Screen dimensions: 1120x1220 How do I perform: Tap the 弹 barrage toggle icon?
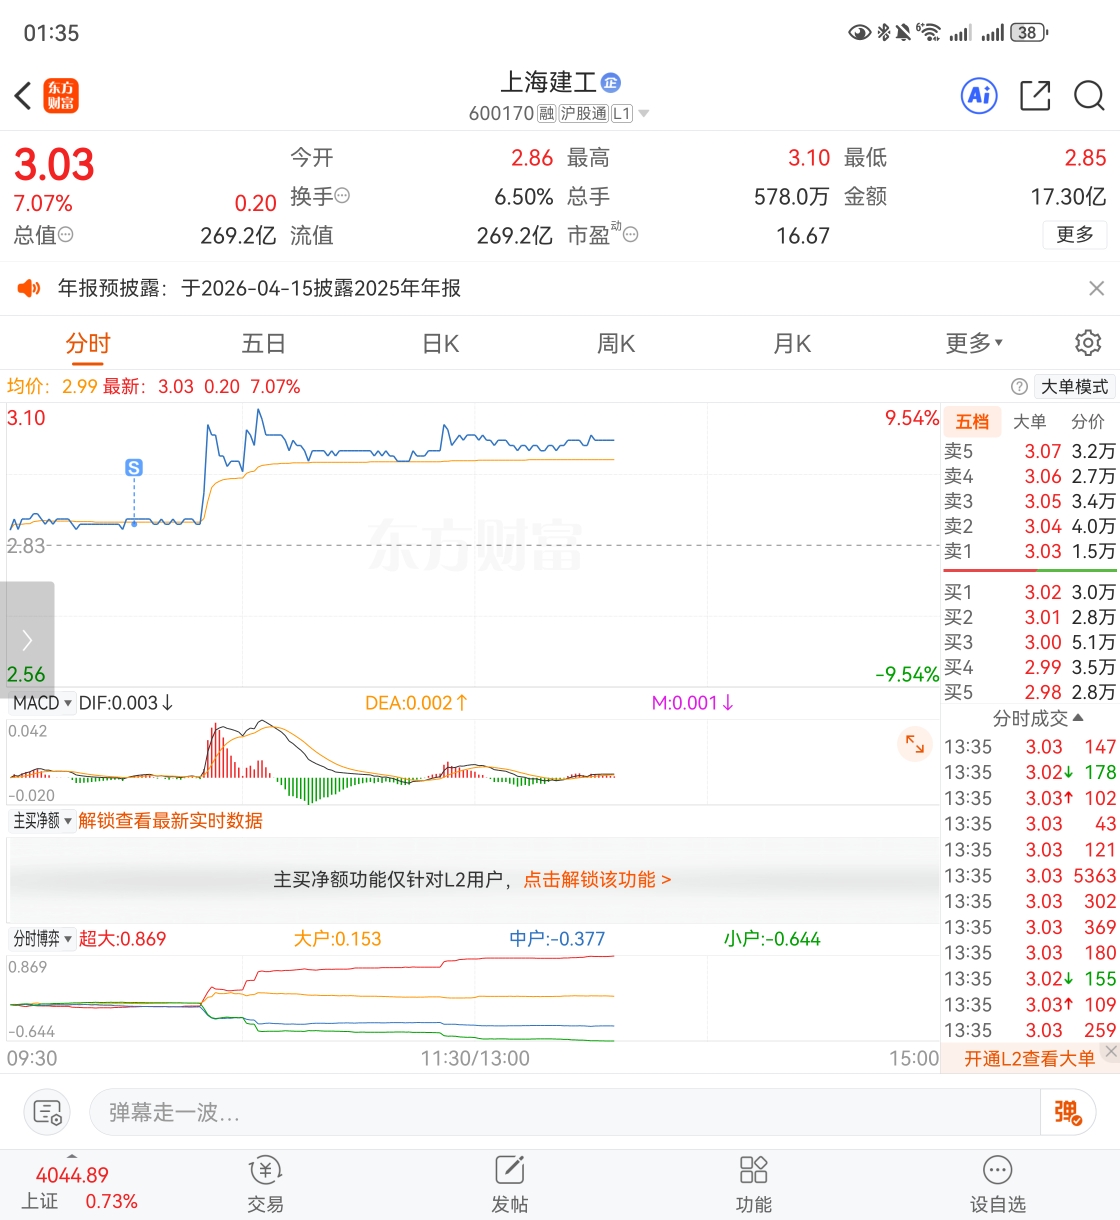pyautogui.click(x=1067, y=1112)
